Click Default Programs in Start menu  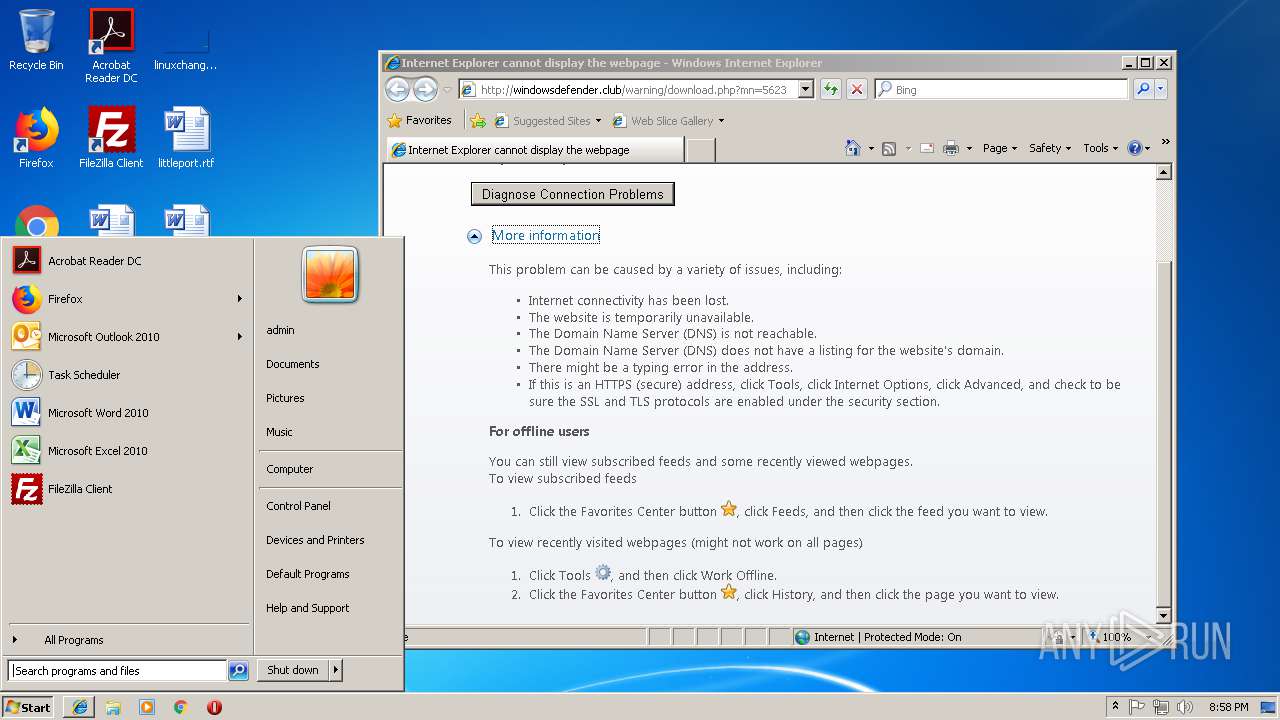pos(307,574)
